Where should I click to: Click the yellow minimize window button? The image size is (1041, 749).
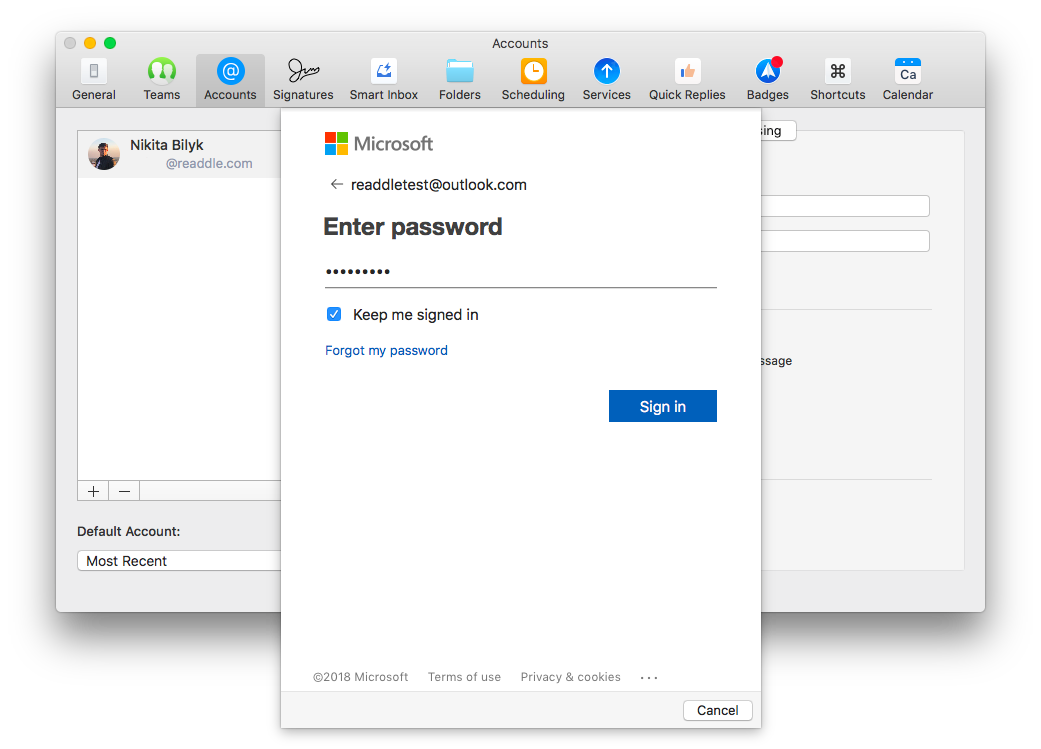(x=90, y=43)
